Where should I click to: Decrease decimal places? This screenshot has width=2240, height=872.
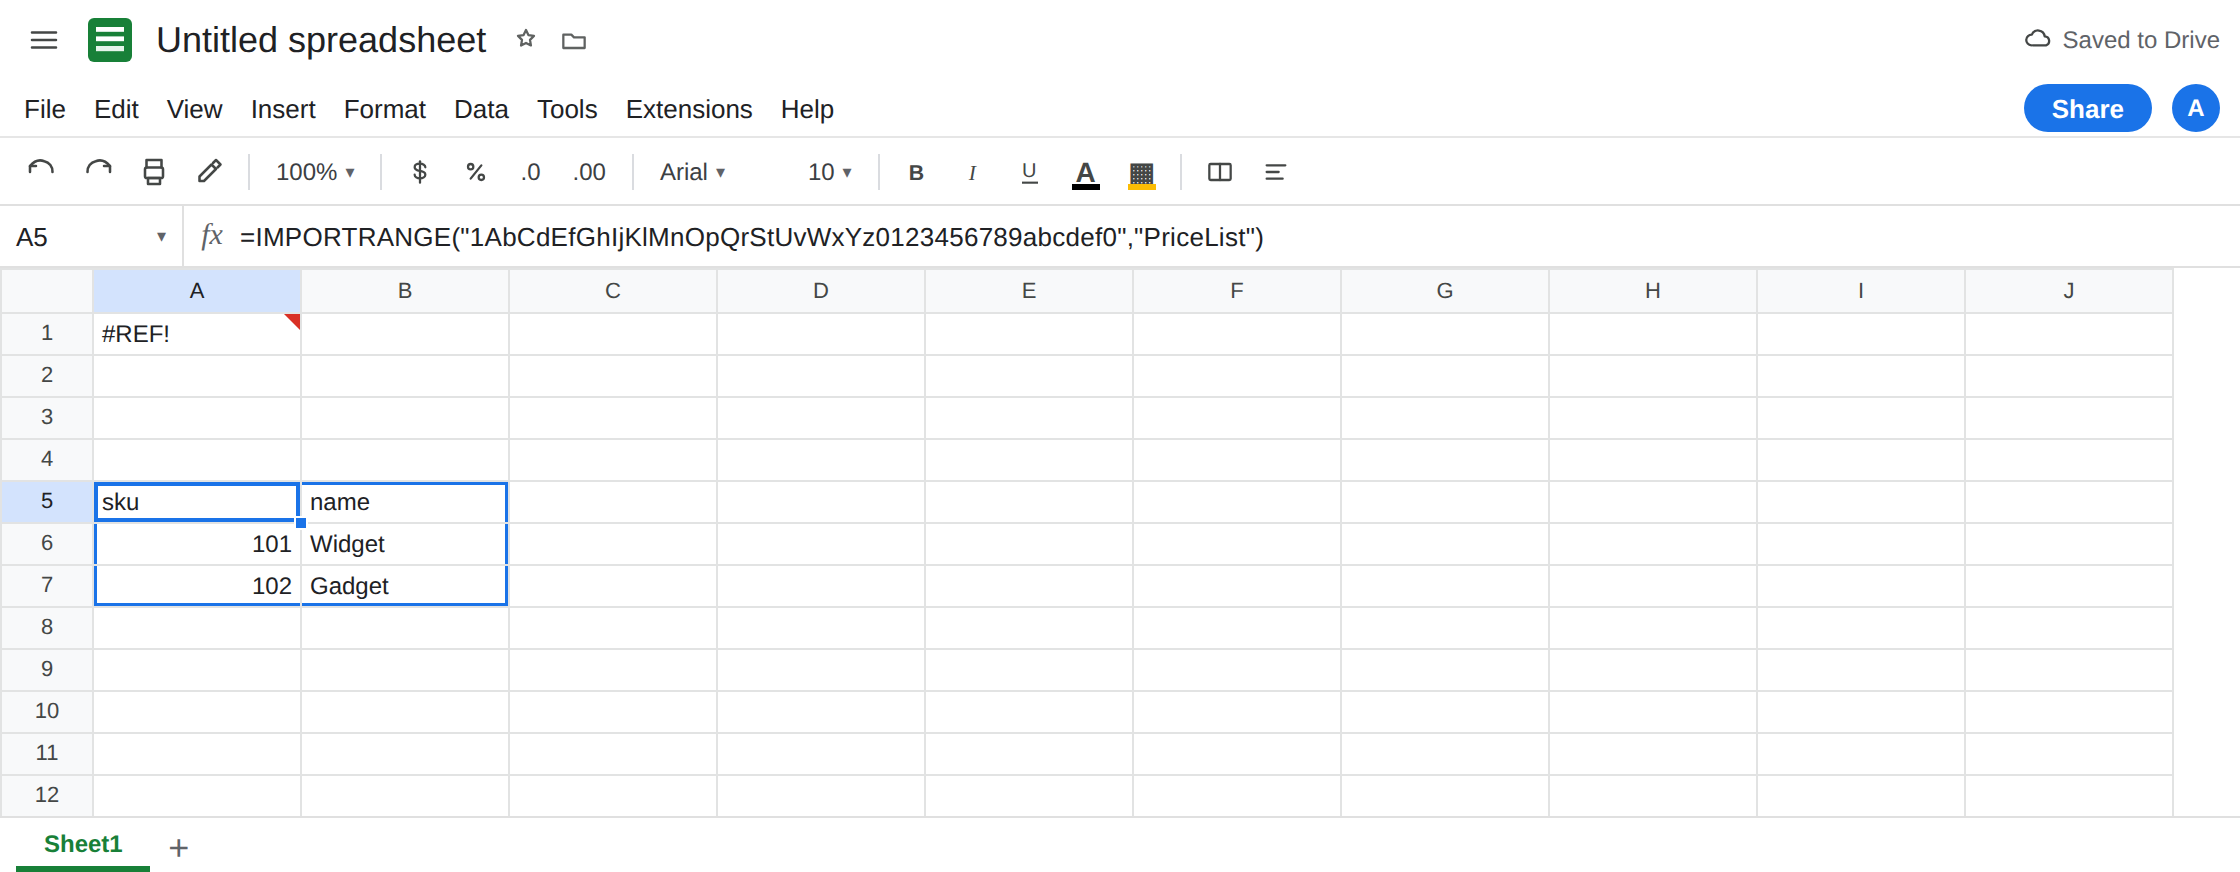(x=531, y=172)
